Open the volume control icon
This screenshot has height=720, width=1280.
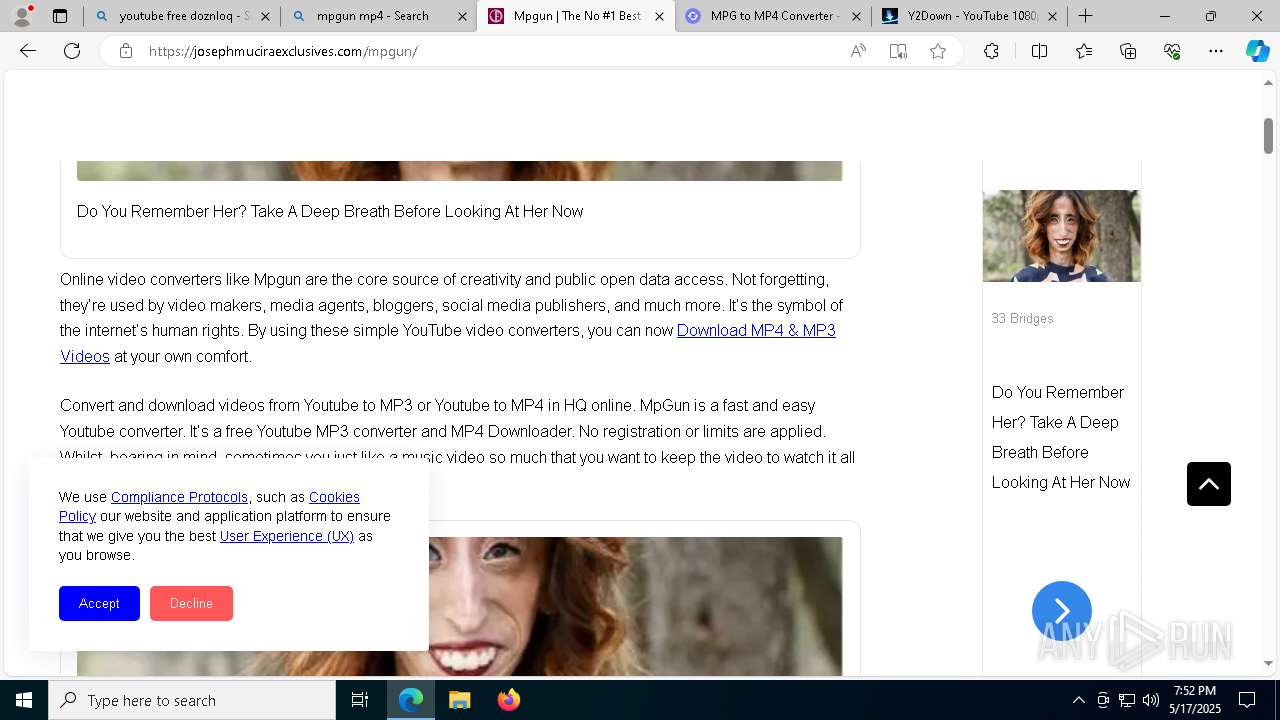1151,700
